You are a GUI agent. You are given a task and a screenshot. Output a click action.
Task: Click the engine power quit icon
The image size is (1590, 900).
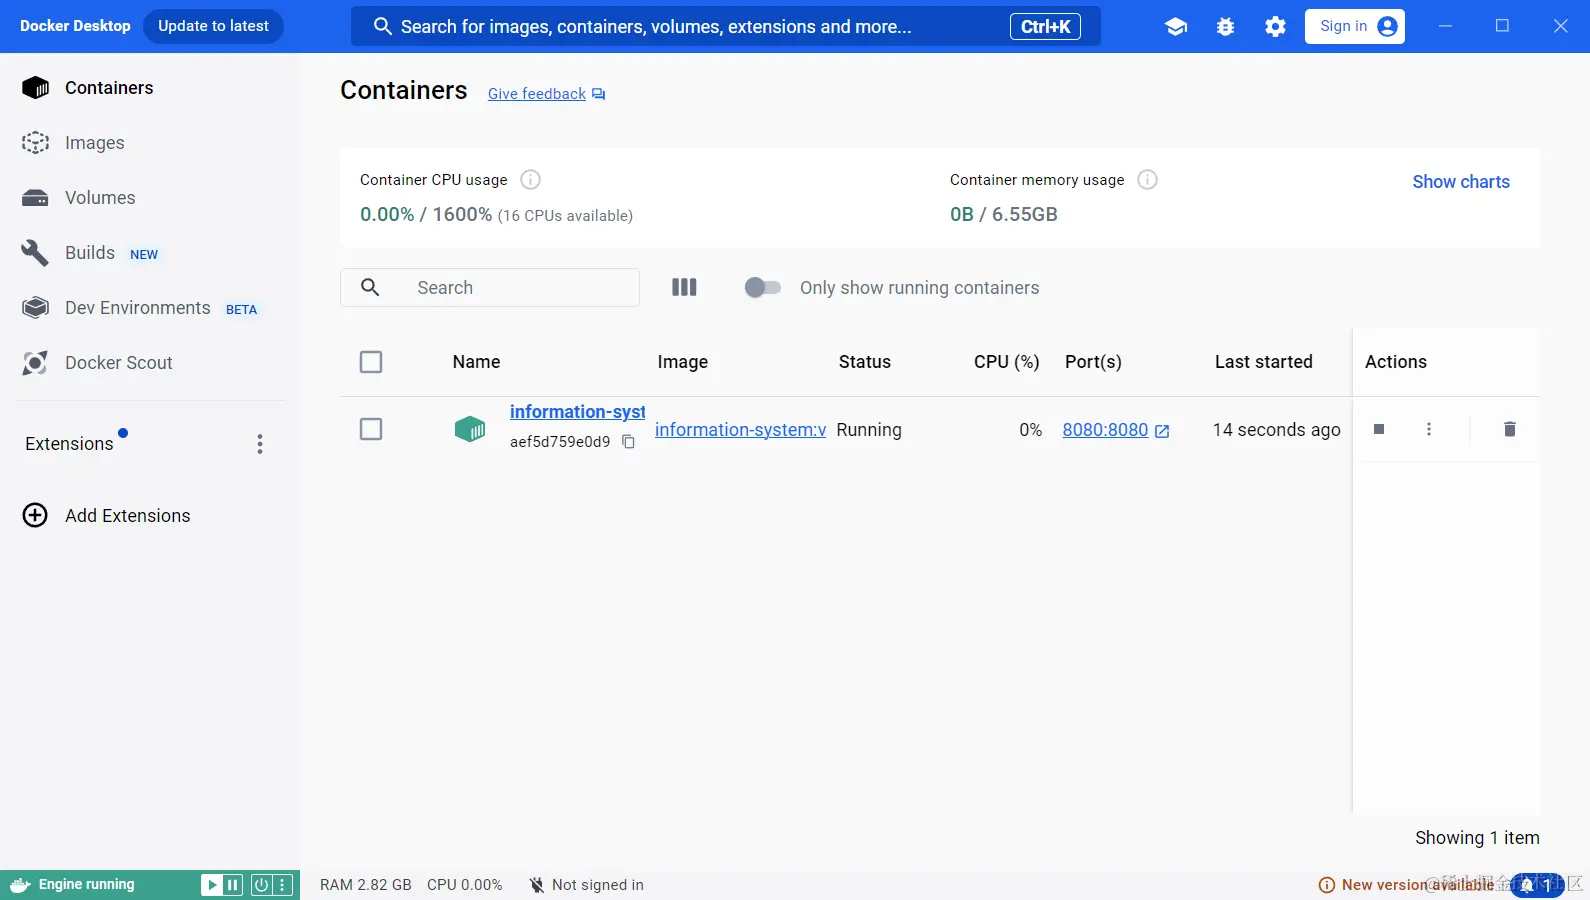[x=261, y=885]
